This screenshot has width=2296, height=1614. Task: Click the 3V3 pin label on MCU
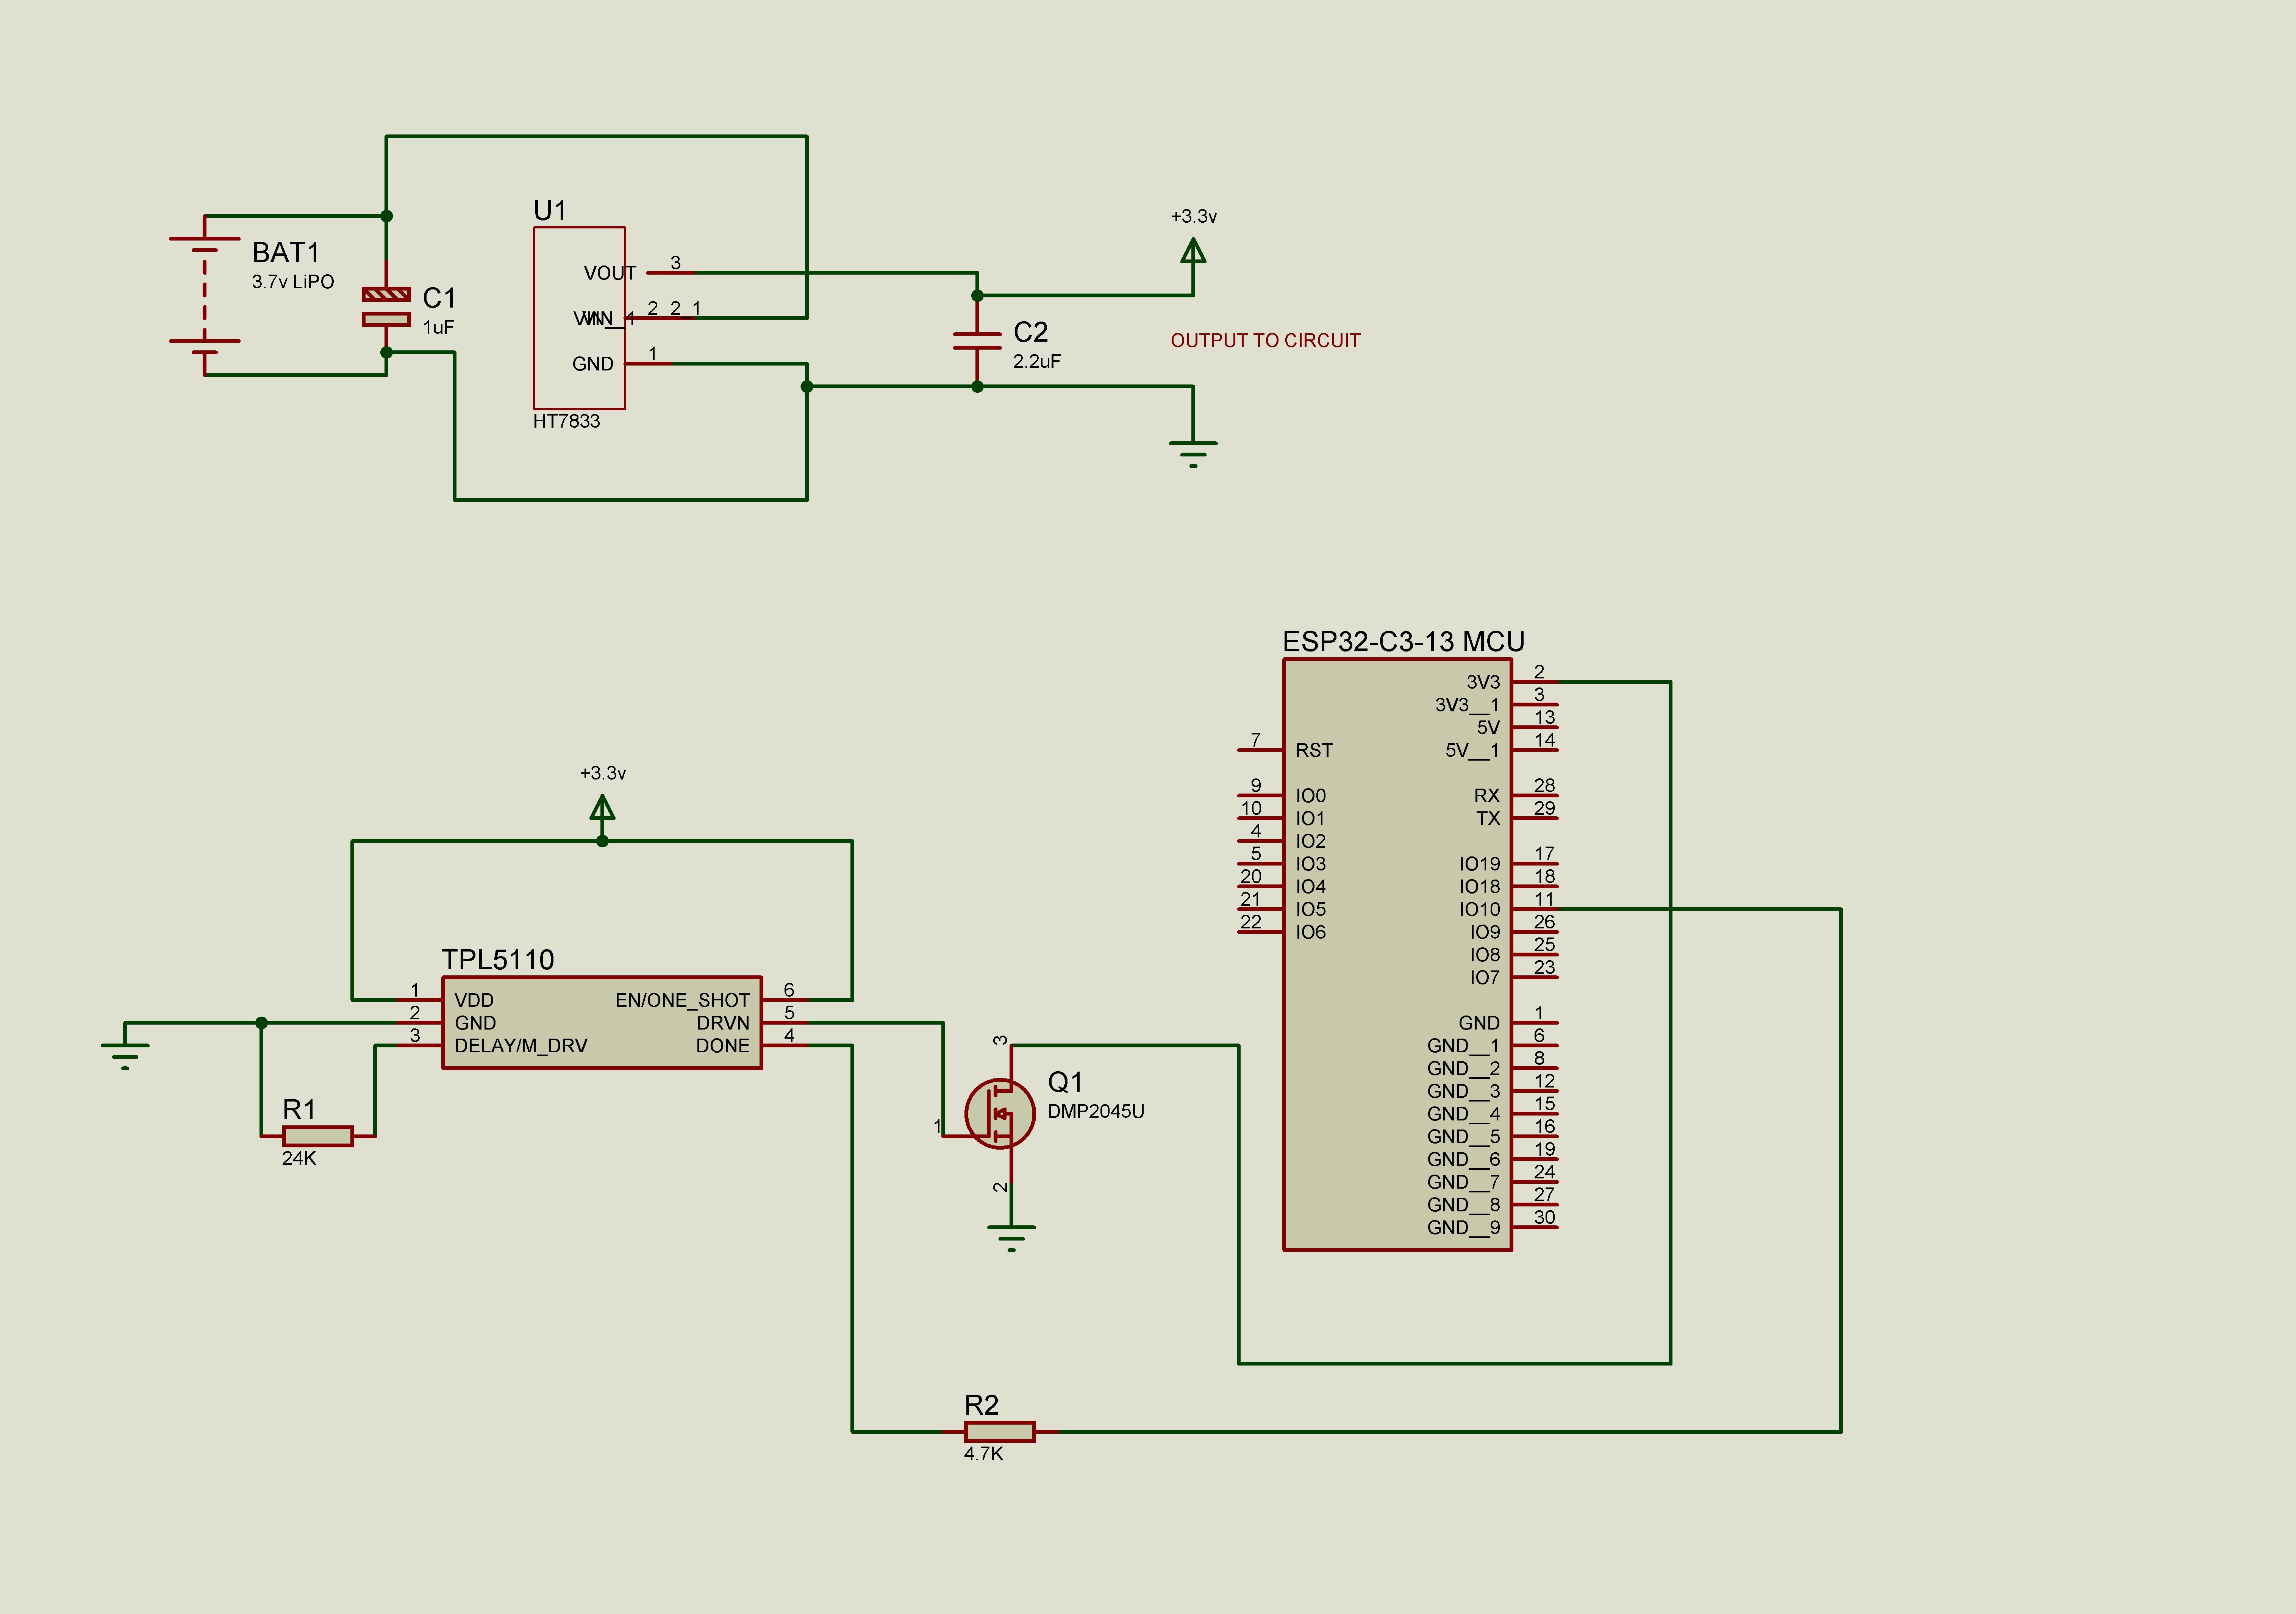(x=1483, y=682)
